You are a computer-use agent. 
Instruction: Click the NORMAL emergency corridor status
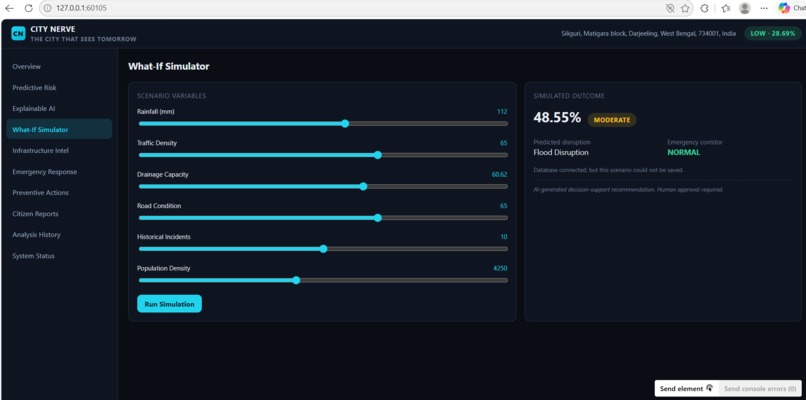pos(684,153)
